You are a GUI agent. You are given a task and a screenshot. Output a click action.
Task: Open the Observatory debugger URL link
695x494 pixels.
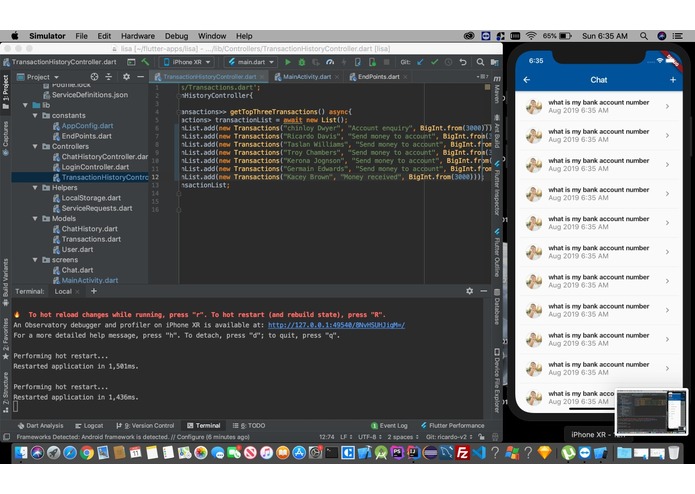[x=336, y=325]
